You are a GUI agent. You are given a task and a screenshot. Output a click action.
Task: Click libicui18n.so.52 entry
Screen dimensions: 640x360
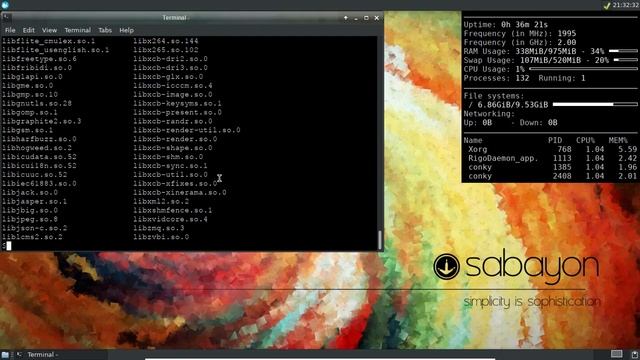point(39,166)
